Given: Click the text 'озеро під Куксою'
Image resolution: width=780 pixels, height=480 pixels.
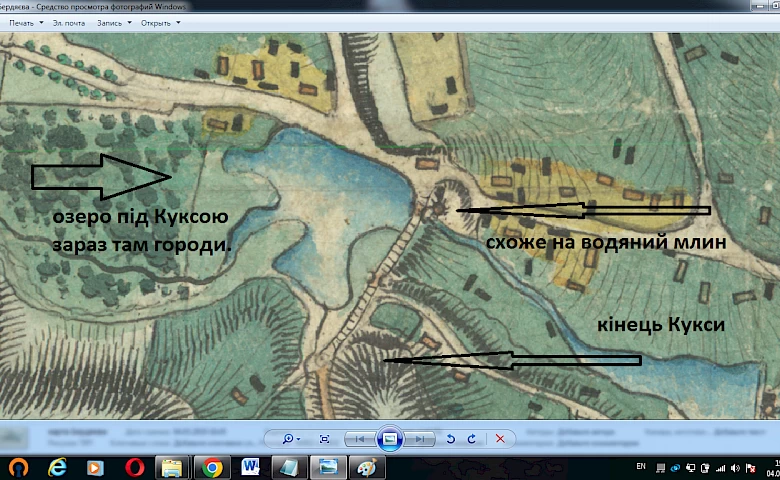Looking at the screenshot, I should (140, 217).
